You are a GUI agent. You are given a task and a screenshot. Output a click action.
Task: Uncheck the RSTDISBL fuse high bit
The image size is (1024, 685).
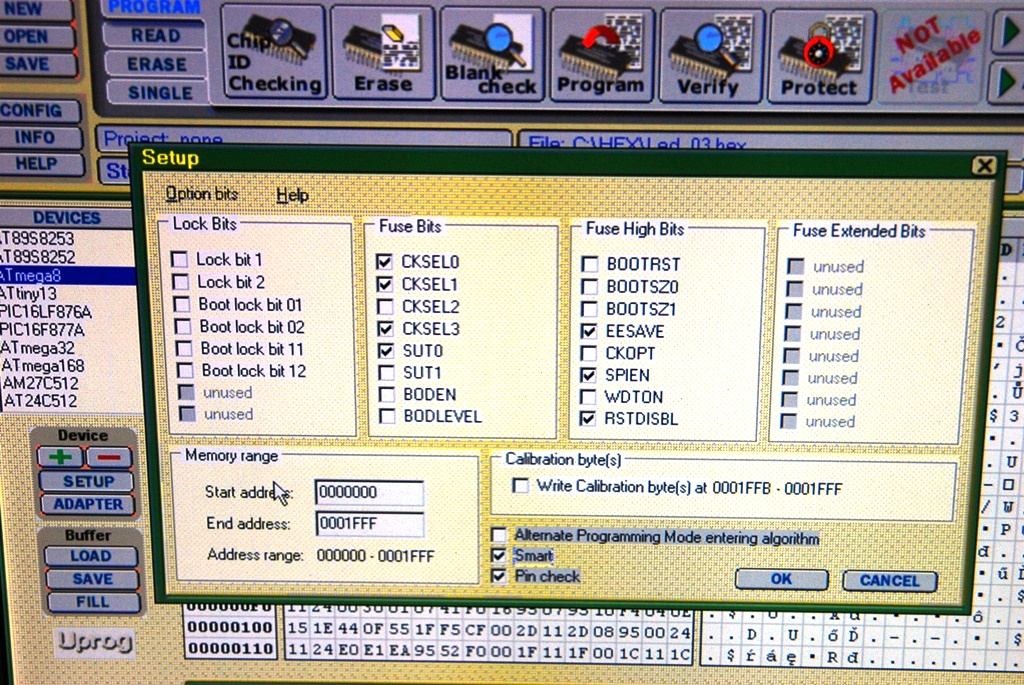tap(589, 419)
